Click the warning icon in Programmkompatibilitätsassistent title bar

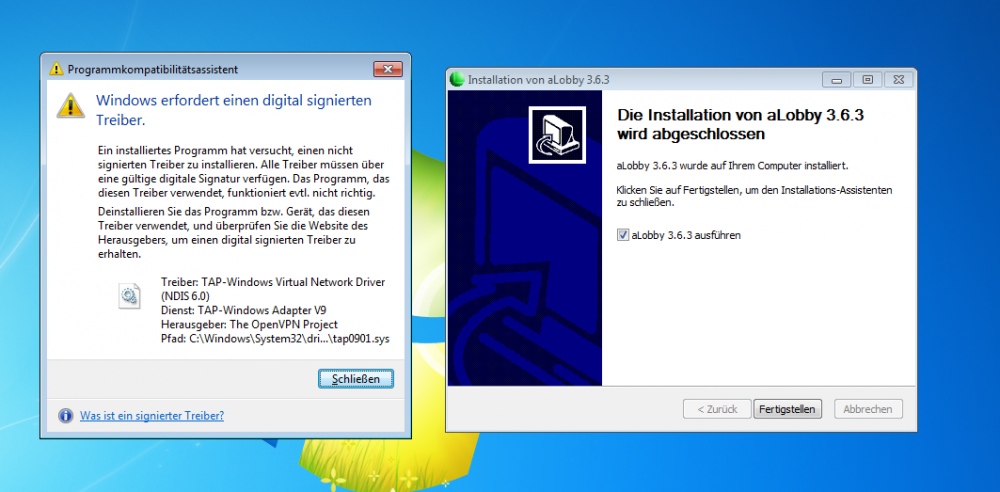[x=57, y=69]
